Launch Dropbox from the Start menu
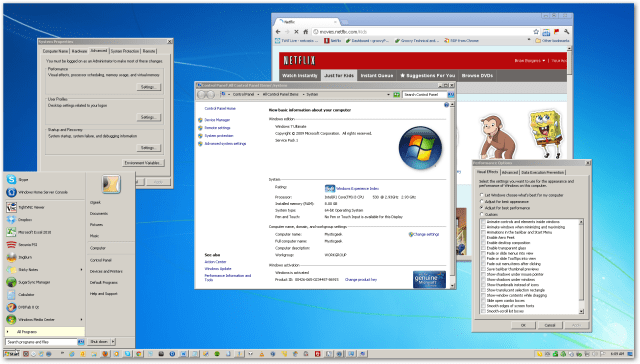 point(19,220)
